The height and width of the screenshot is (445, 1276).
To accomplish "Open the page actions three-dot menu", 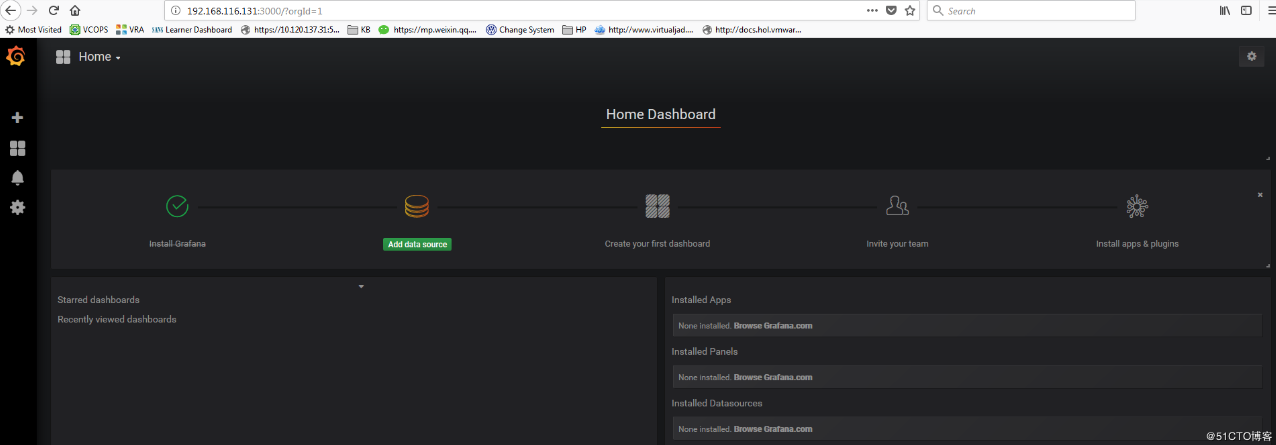I will click(873, 10).
